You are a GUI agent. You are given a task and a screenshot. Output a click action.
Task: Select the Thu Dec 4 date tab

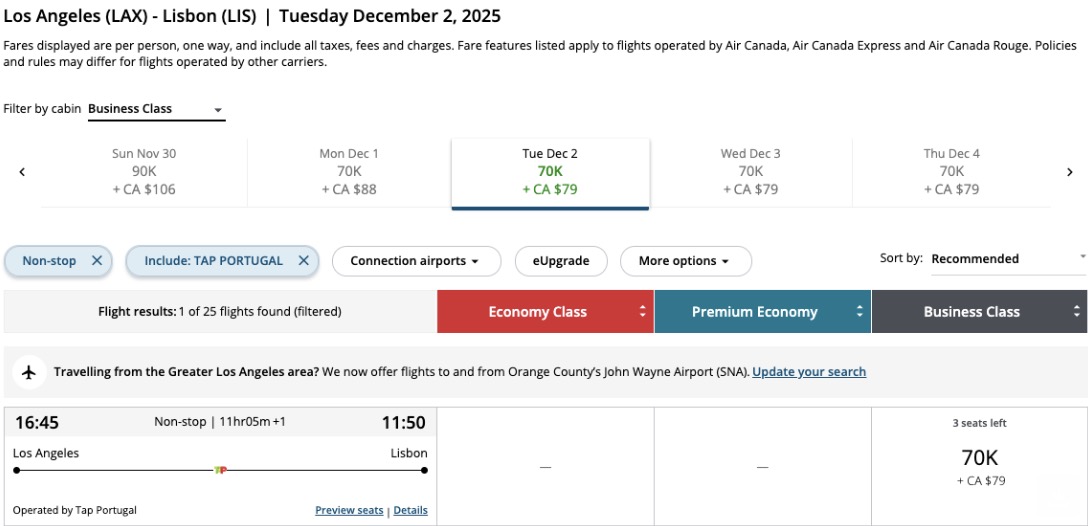[951, 171]
